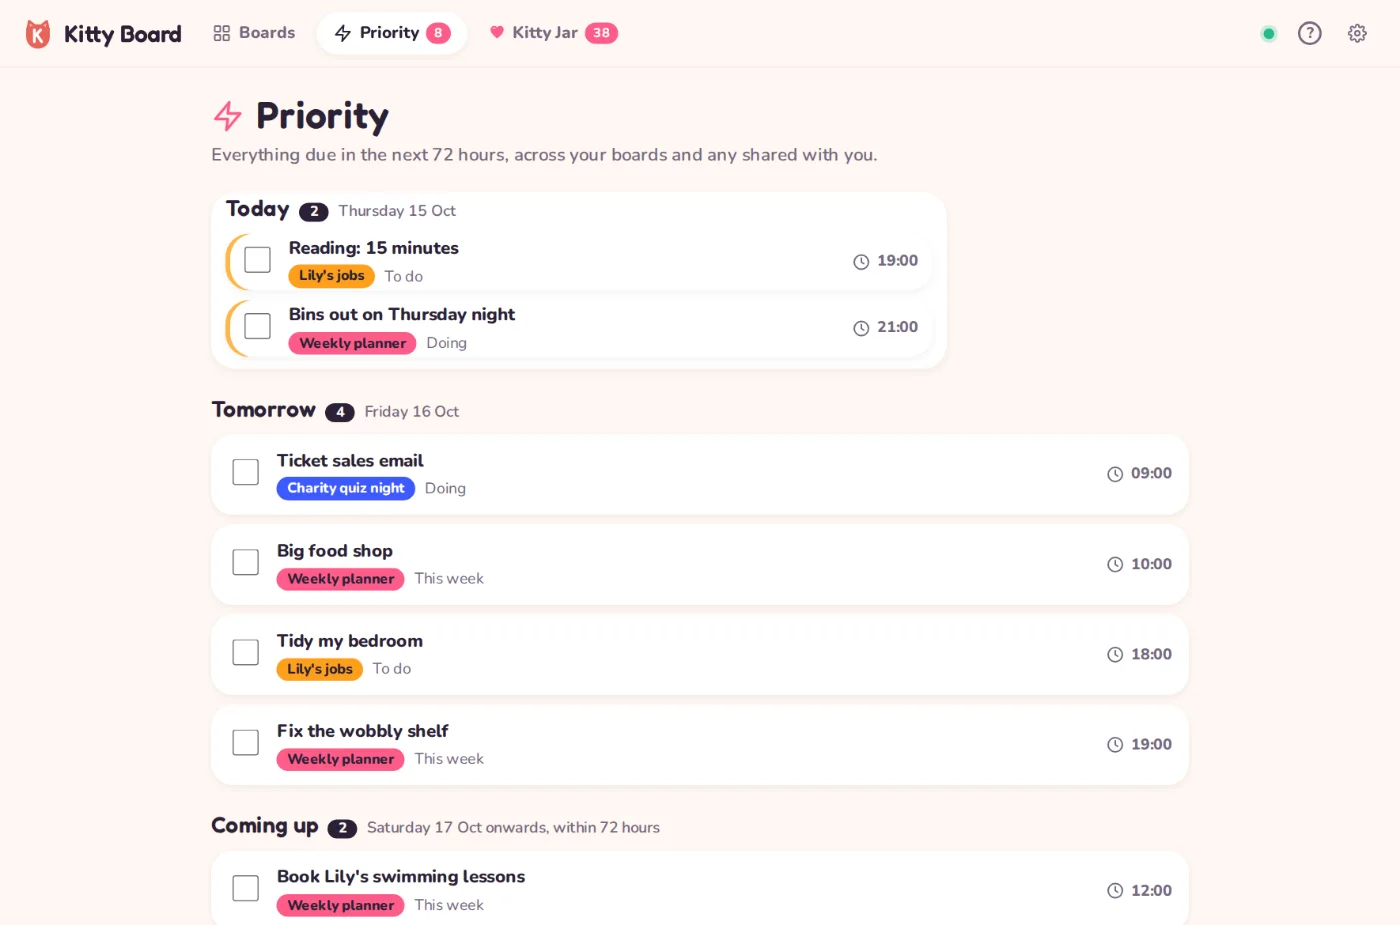Image resolution: width=1400 pixels, height=925 pixels.
Task: Click the Kitty Board cat logo
Action: point(38,34)
